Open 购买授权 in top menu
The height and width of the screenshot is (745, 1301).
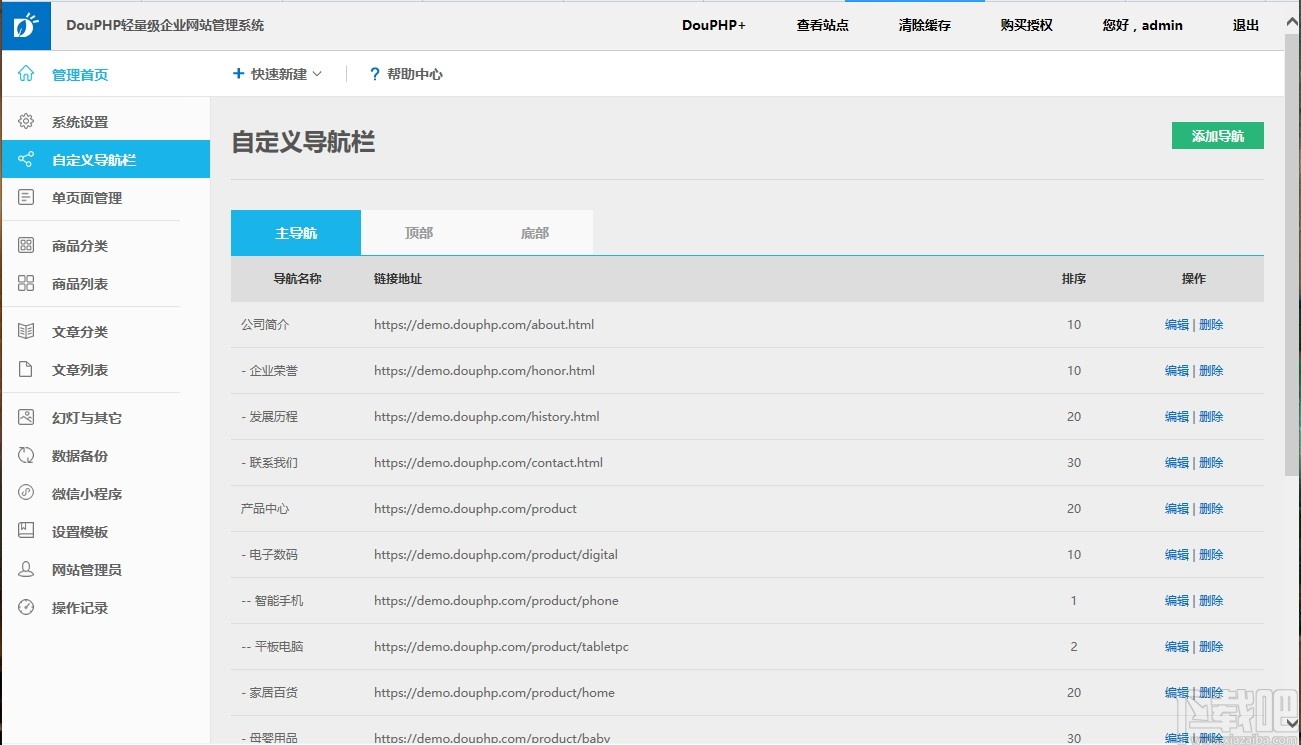[1027, 26]
